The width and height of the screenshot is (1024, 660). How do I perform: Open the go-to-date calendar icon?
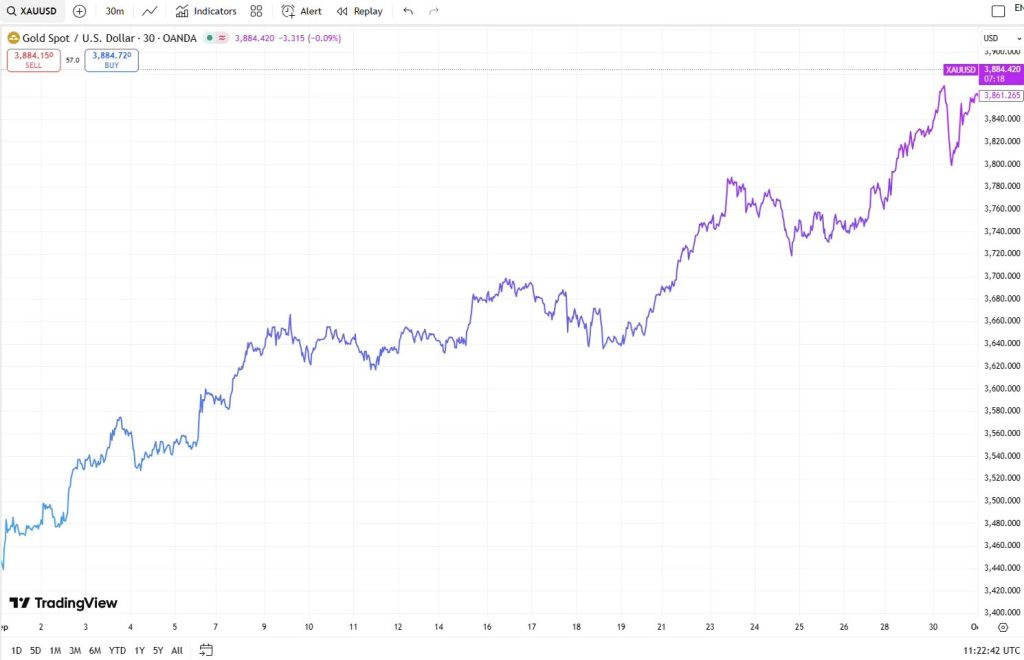pos(206,650)
